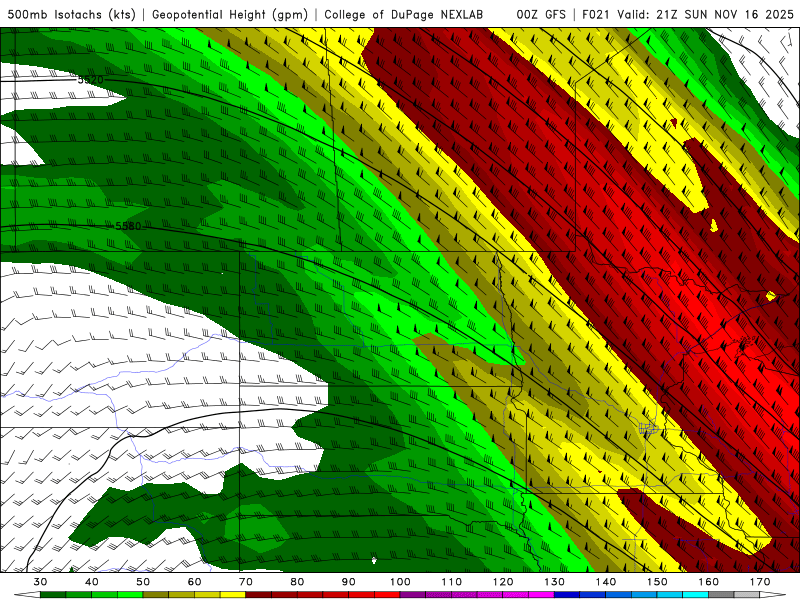Pick the bright magenta 125-130 kt legend swatch
Image resolution: width=800 pixels, height=600 pixels.
click(542, 595)
